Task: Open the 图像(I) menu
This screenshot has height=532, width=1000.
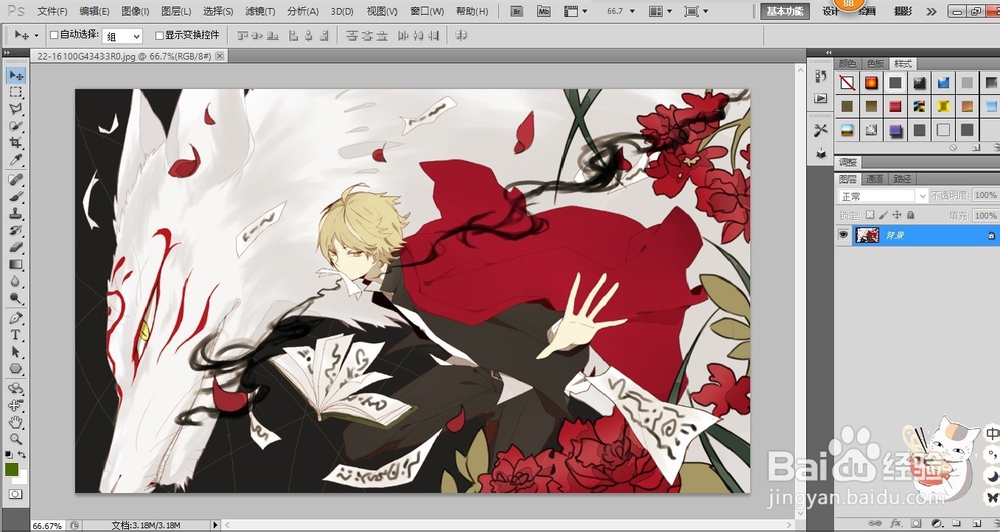Action: point(135,11)
